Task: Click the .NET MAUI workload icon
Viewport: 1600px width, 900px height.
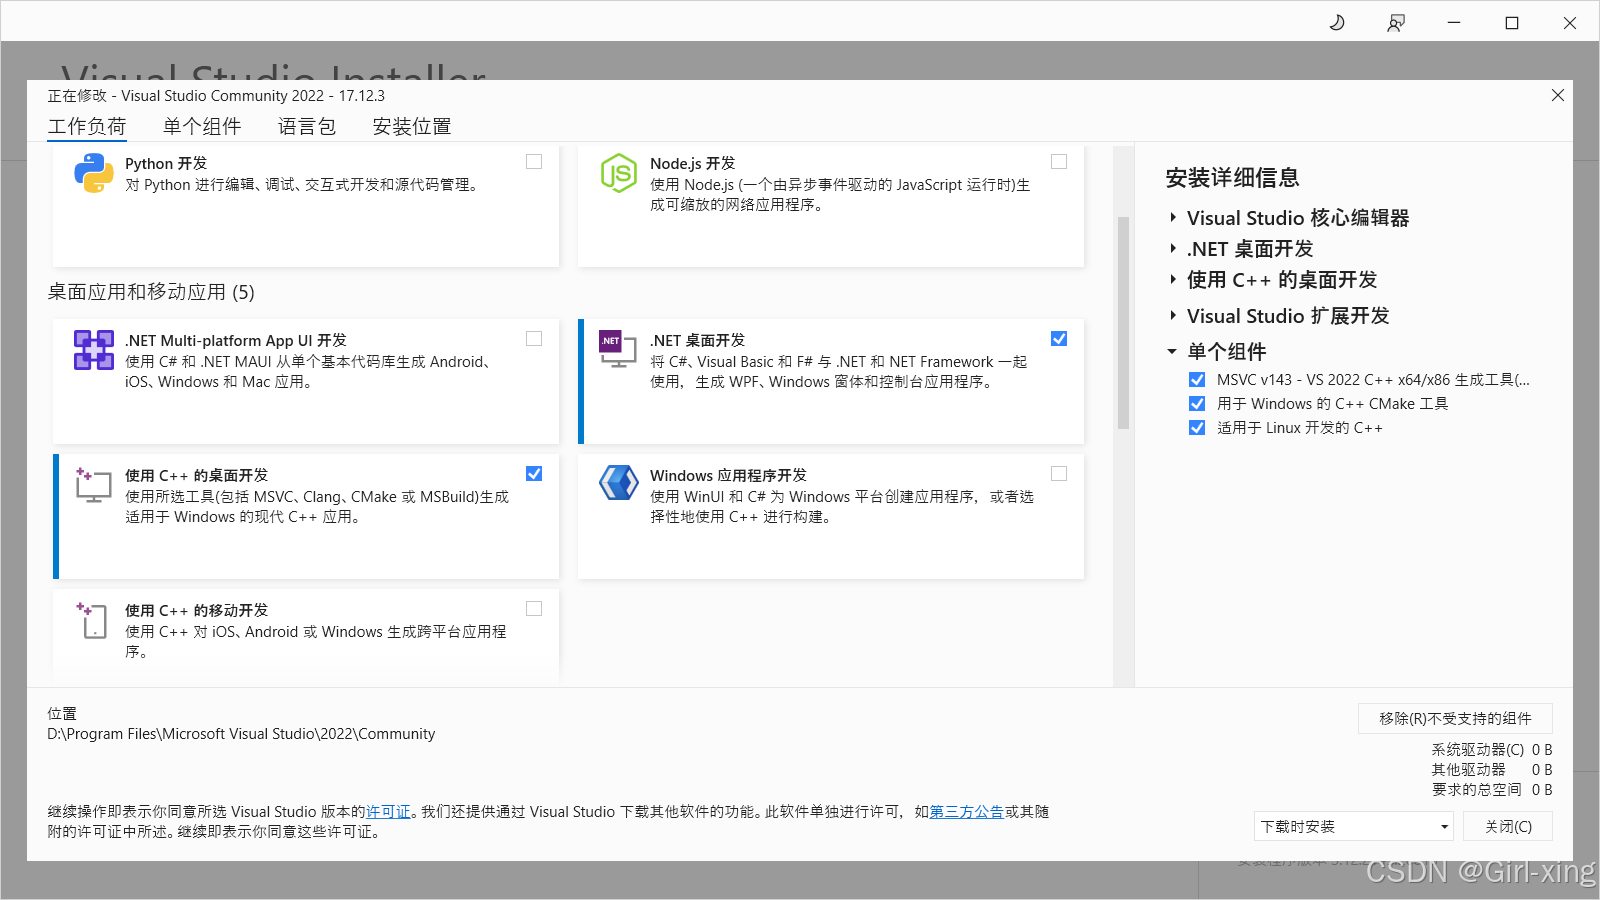Action: pyautogui.click(x=93, y=350)
